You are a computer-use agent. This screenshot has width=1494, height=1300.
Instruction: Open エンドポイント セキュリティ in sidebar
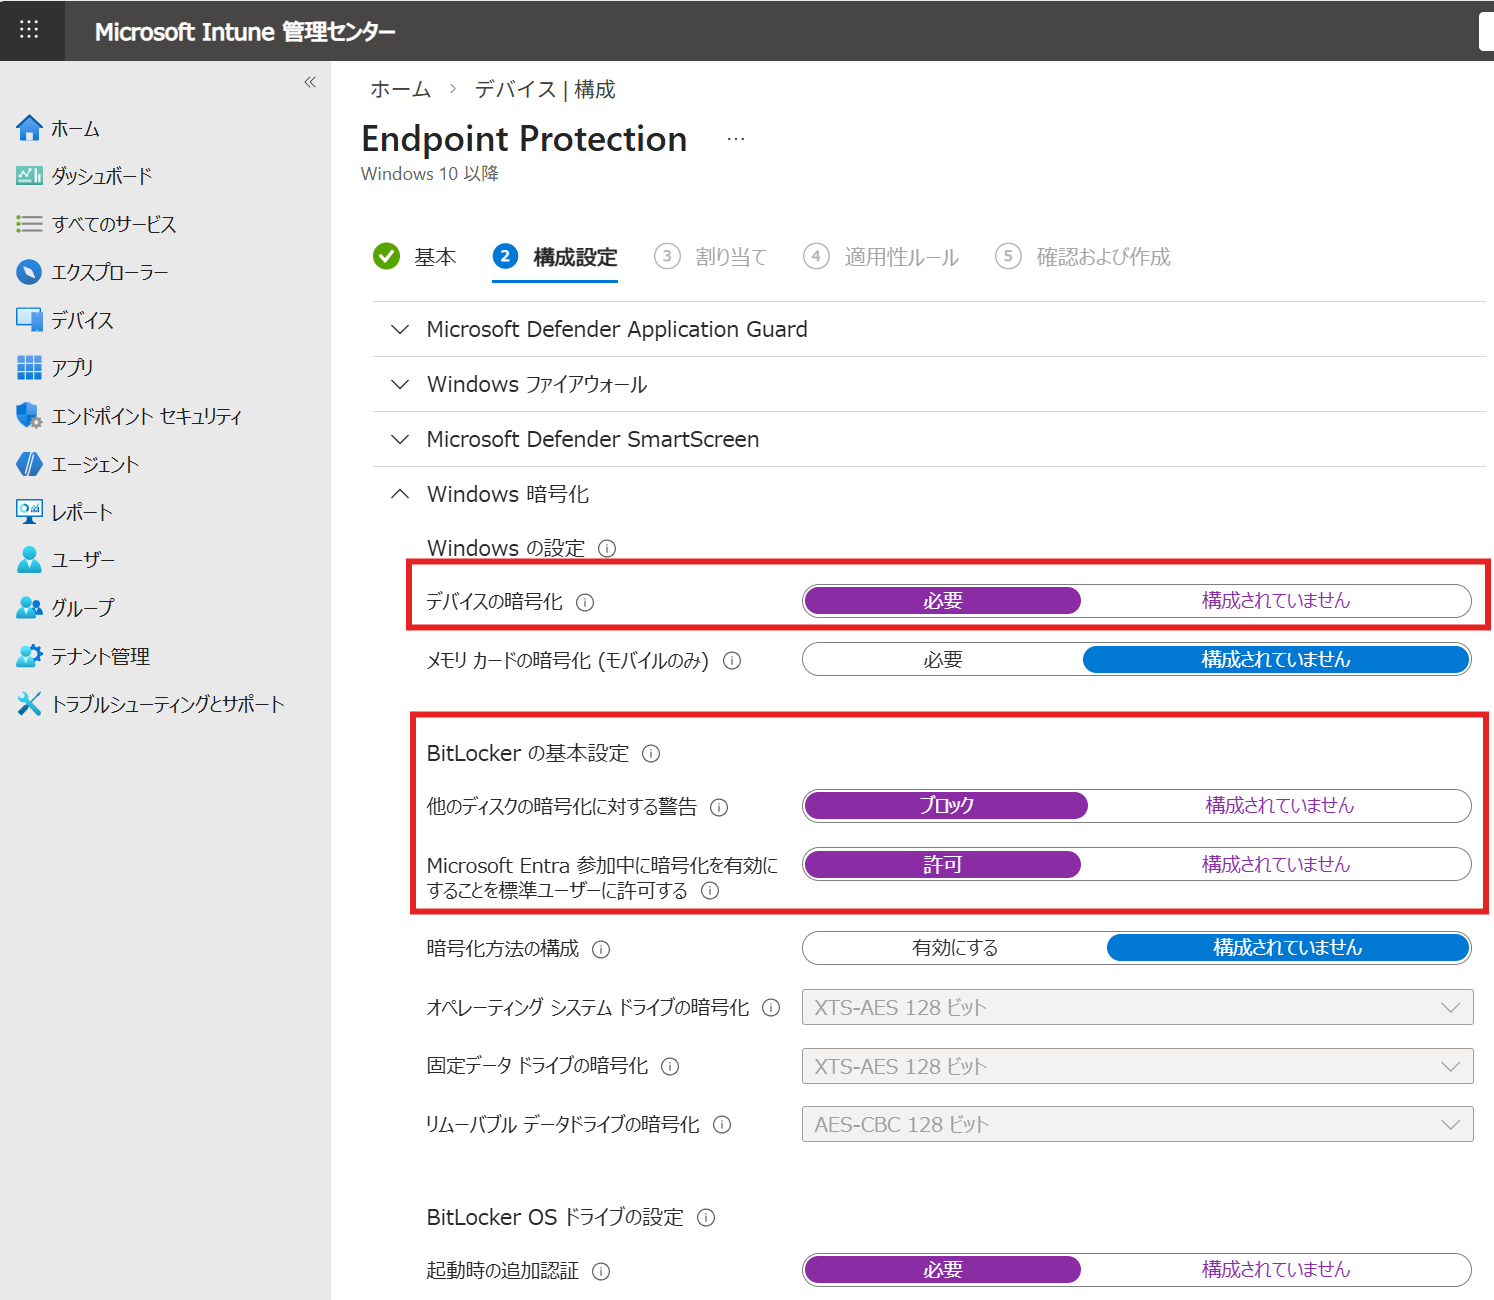coord(145,416)
